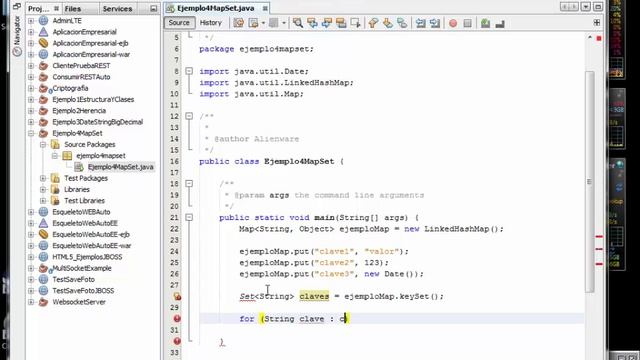Viewport: 640px width, 360px height.
Task: Go to Previous Bookmark icon
Action: (x=373, y=23)
